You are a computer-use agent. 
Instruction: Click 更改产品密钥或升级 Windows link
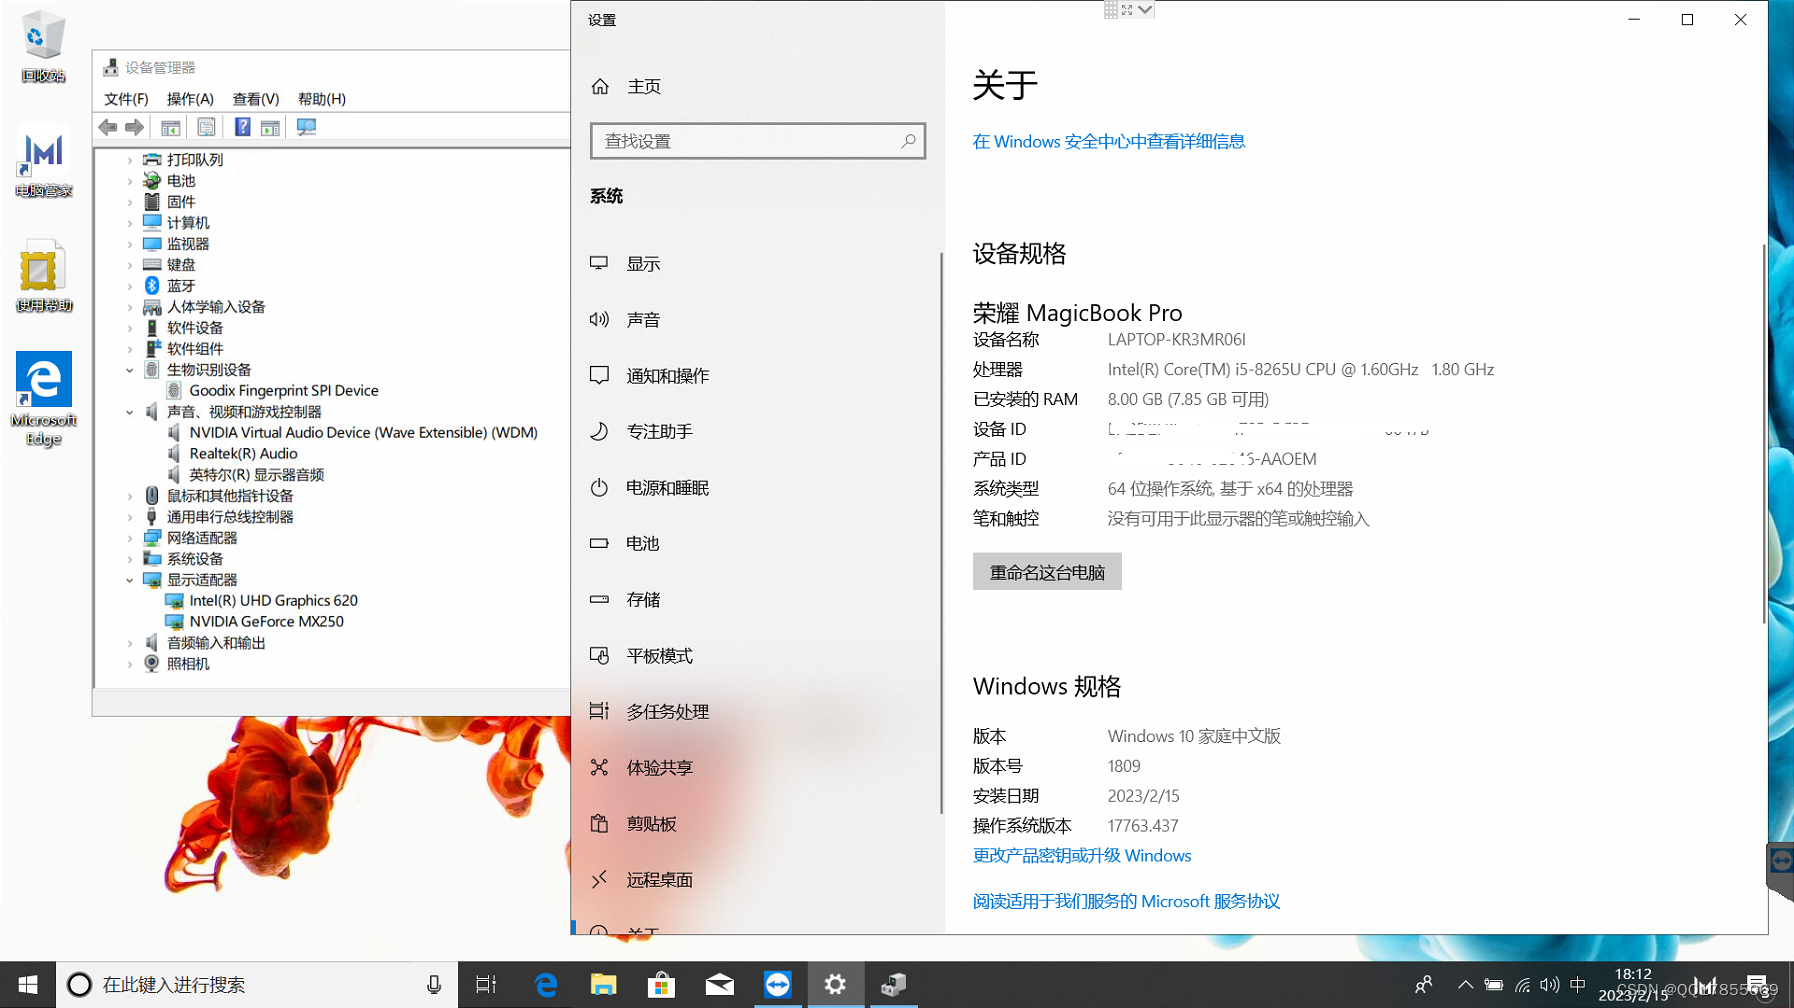[1082, 856]
